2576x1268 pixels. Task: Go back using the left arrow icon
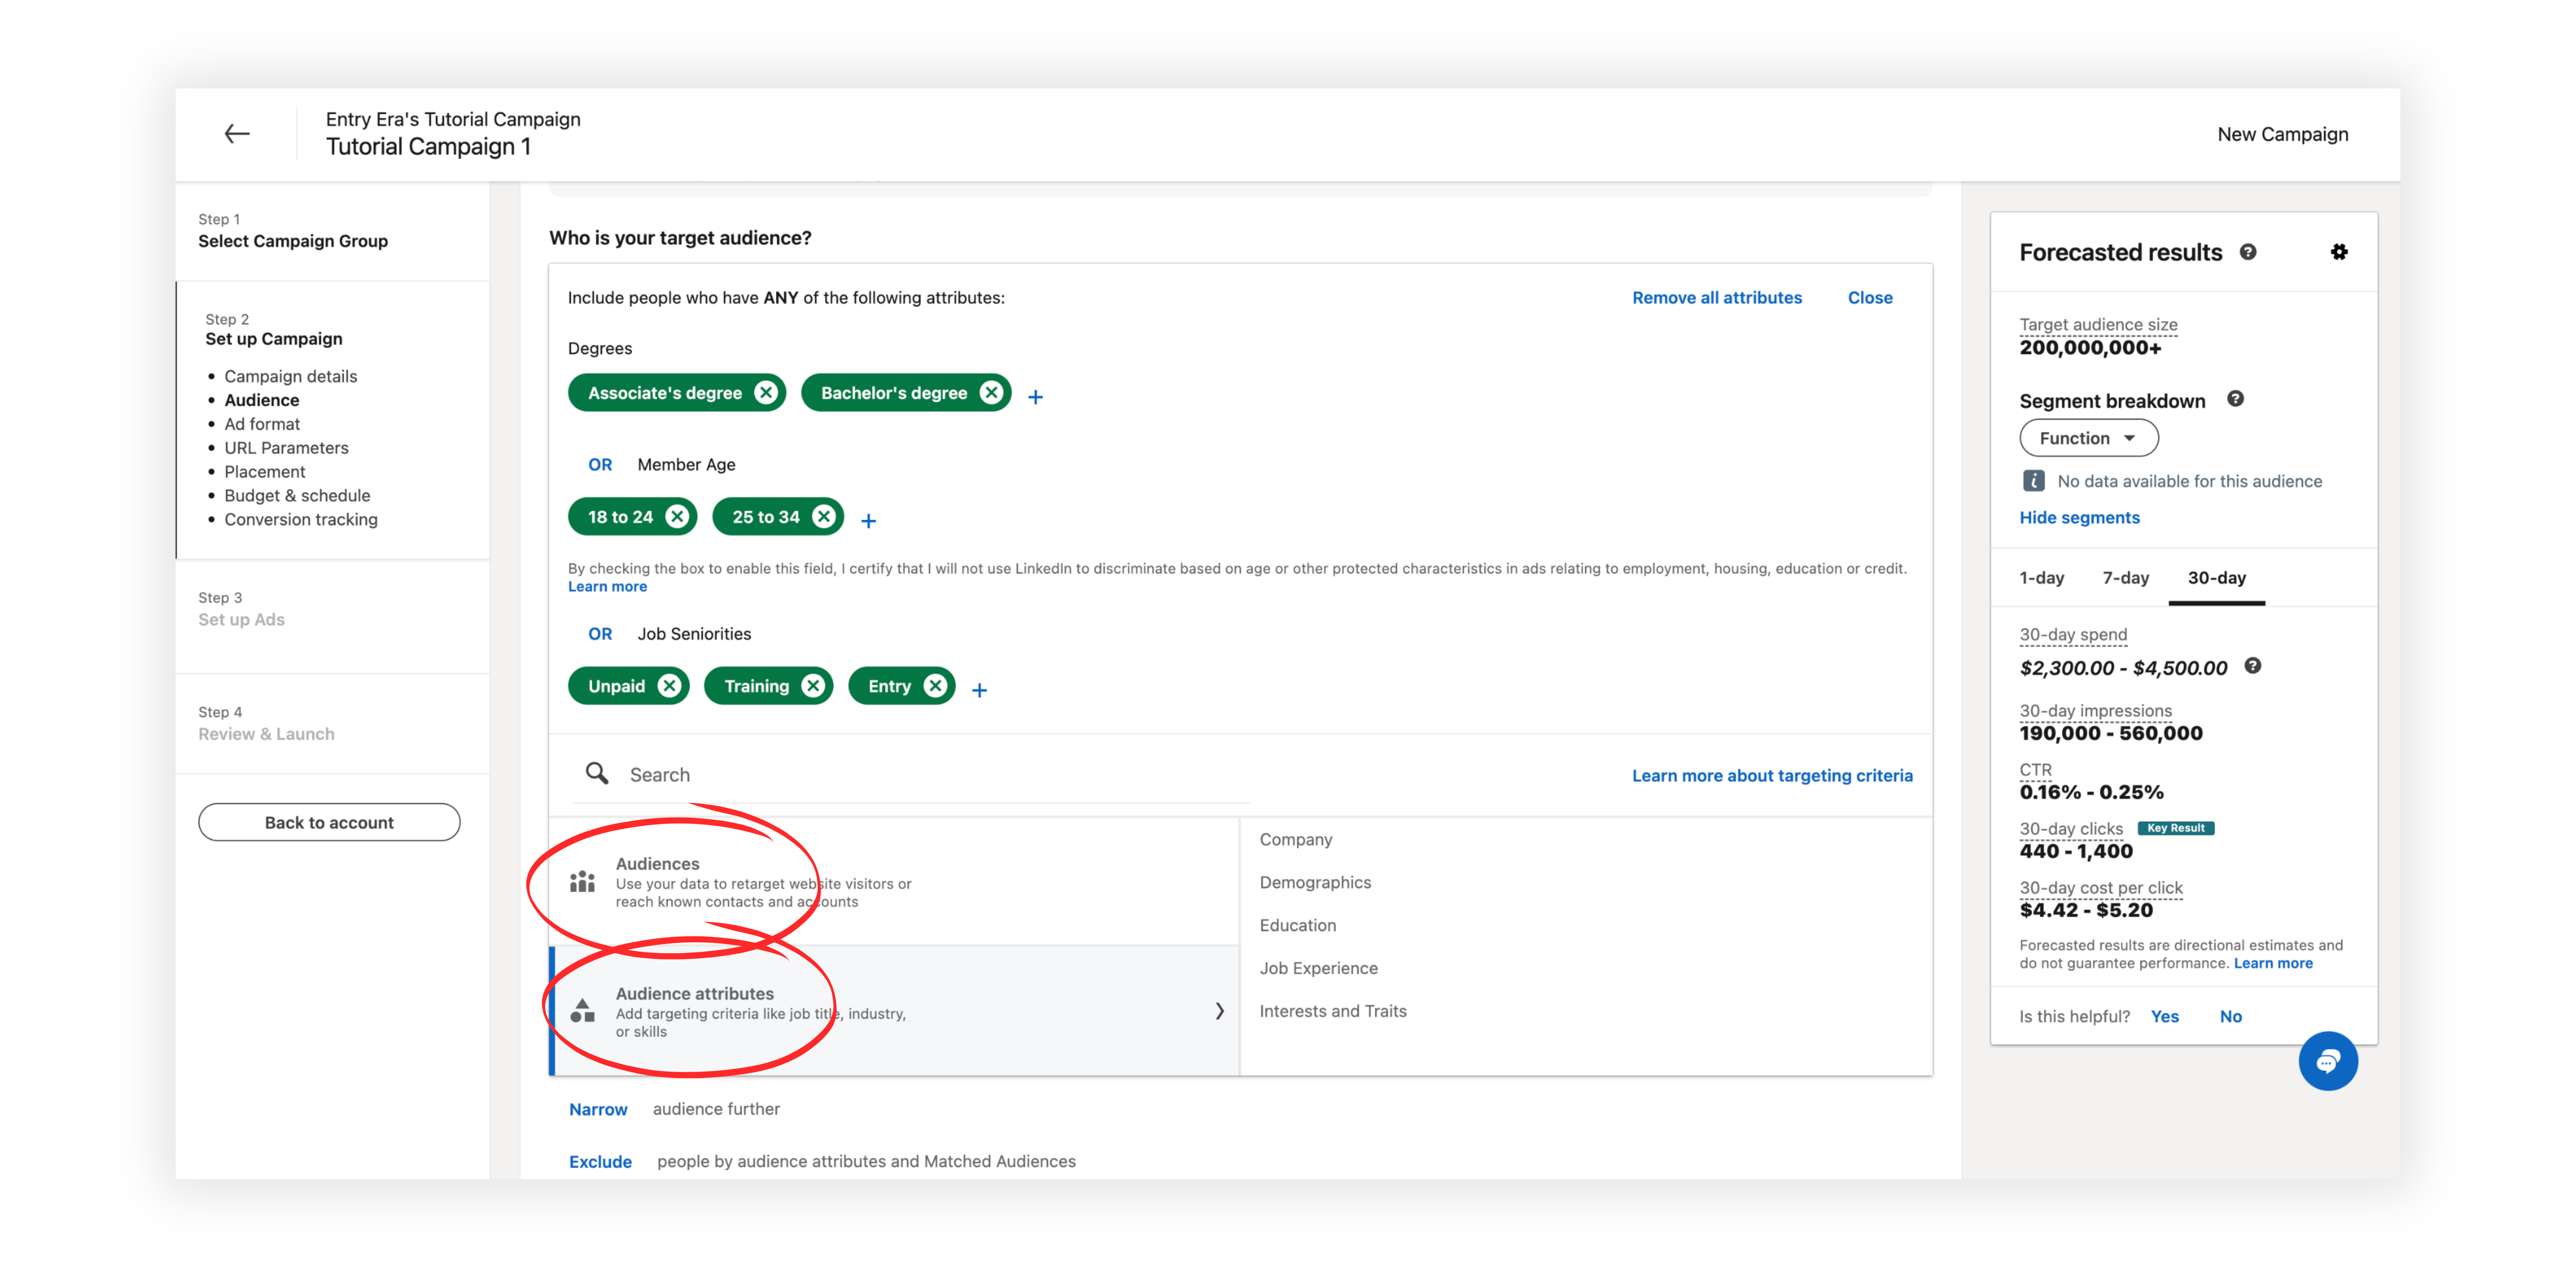pyautogui.click(x=237, y=134)
